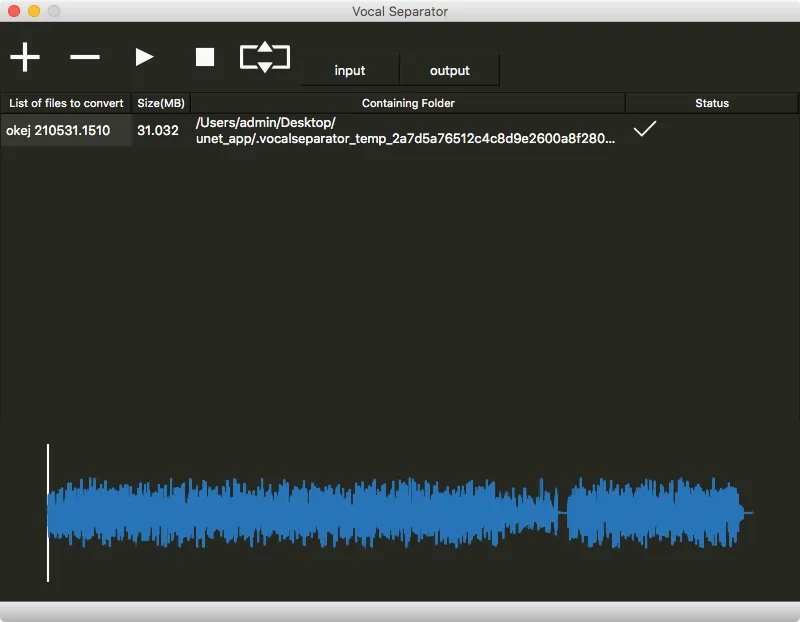Select the Play toolbar icon
Screen dimensions: 800x622
pos(144,57)
